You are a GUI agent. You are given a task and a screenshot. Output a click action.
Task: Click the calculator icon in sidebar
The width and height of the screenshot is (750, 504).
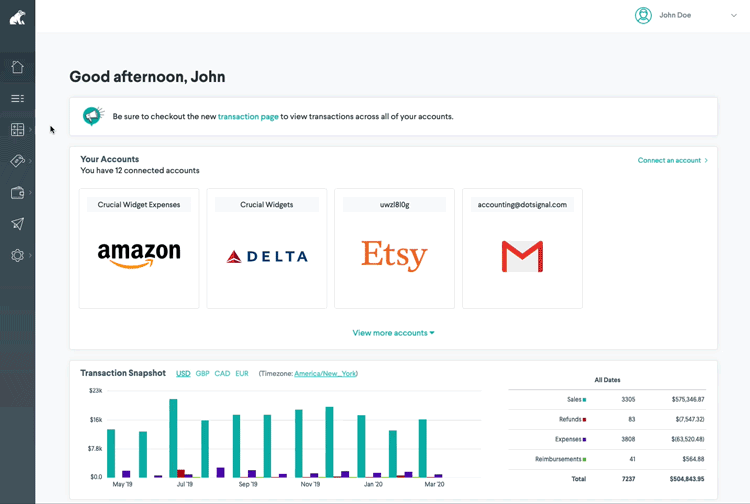[x=17, y=130]
